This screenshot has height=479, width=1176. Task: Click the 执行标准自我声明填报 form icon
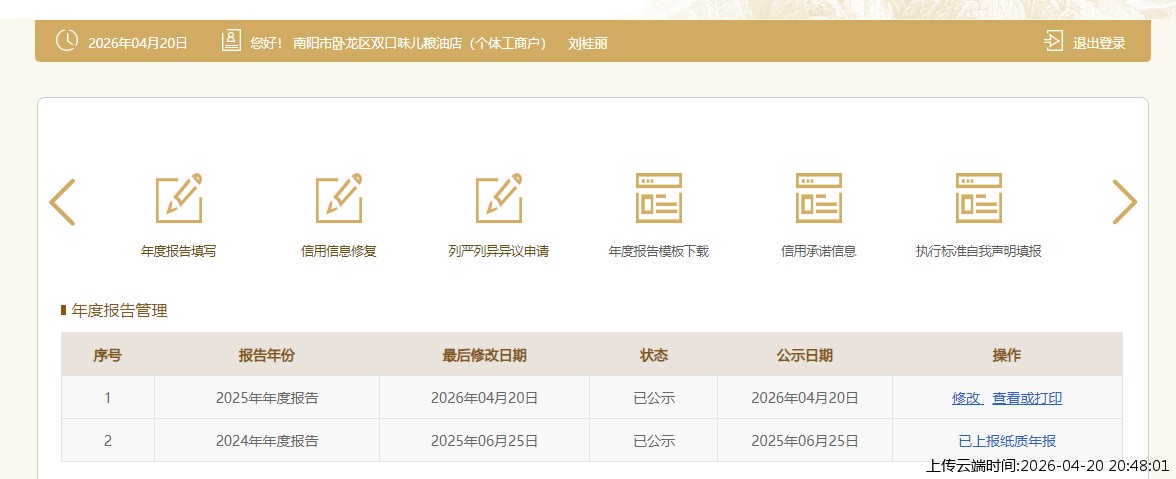tap(979, 198)
